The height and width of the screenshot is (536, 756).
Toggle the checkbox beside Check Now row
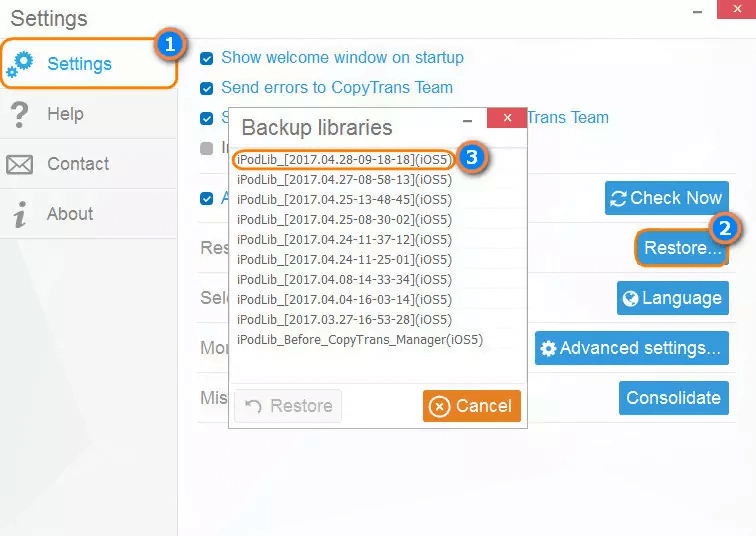coord(206,199)
